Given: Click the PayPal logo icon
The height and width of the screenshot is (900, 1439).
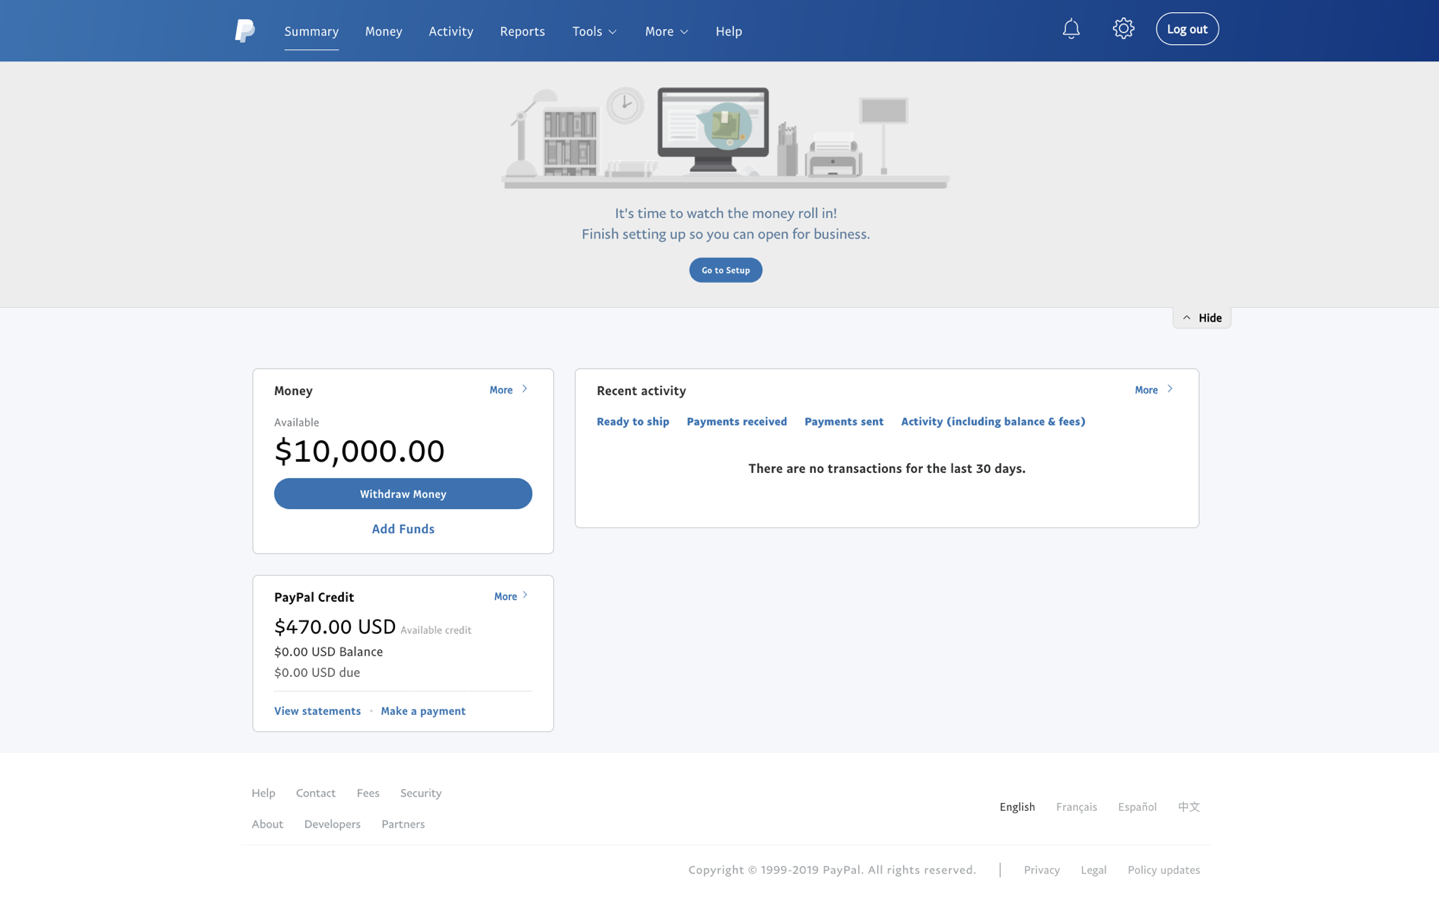Looking at the screenshot, I should point(244,31).
